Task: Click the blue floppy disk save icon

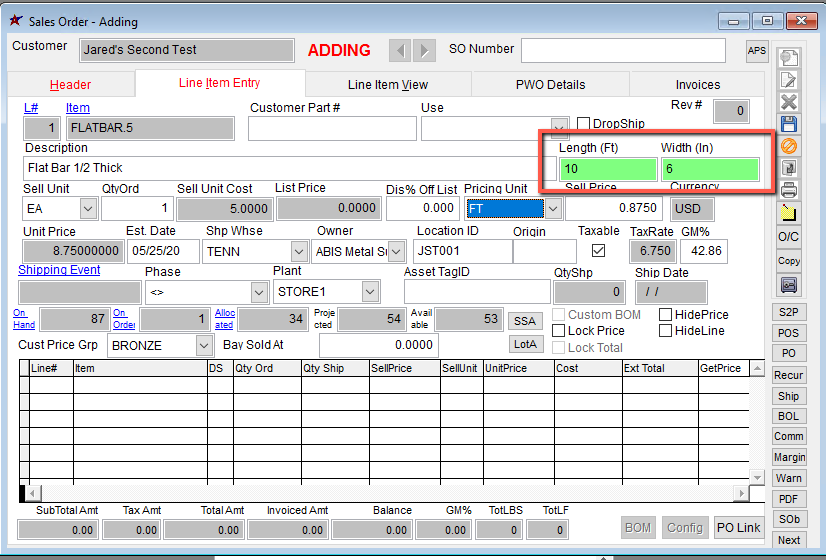Action: 788,124
